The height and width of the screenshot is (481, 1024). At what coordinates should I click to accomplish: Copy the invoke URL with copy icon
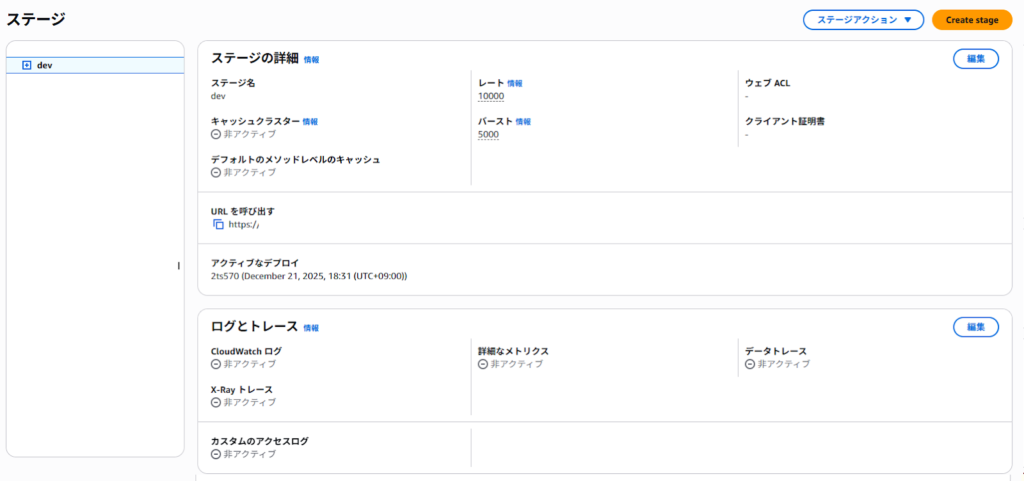pos(218,225)
